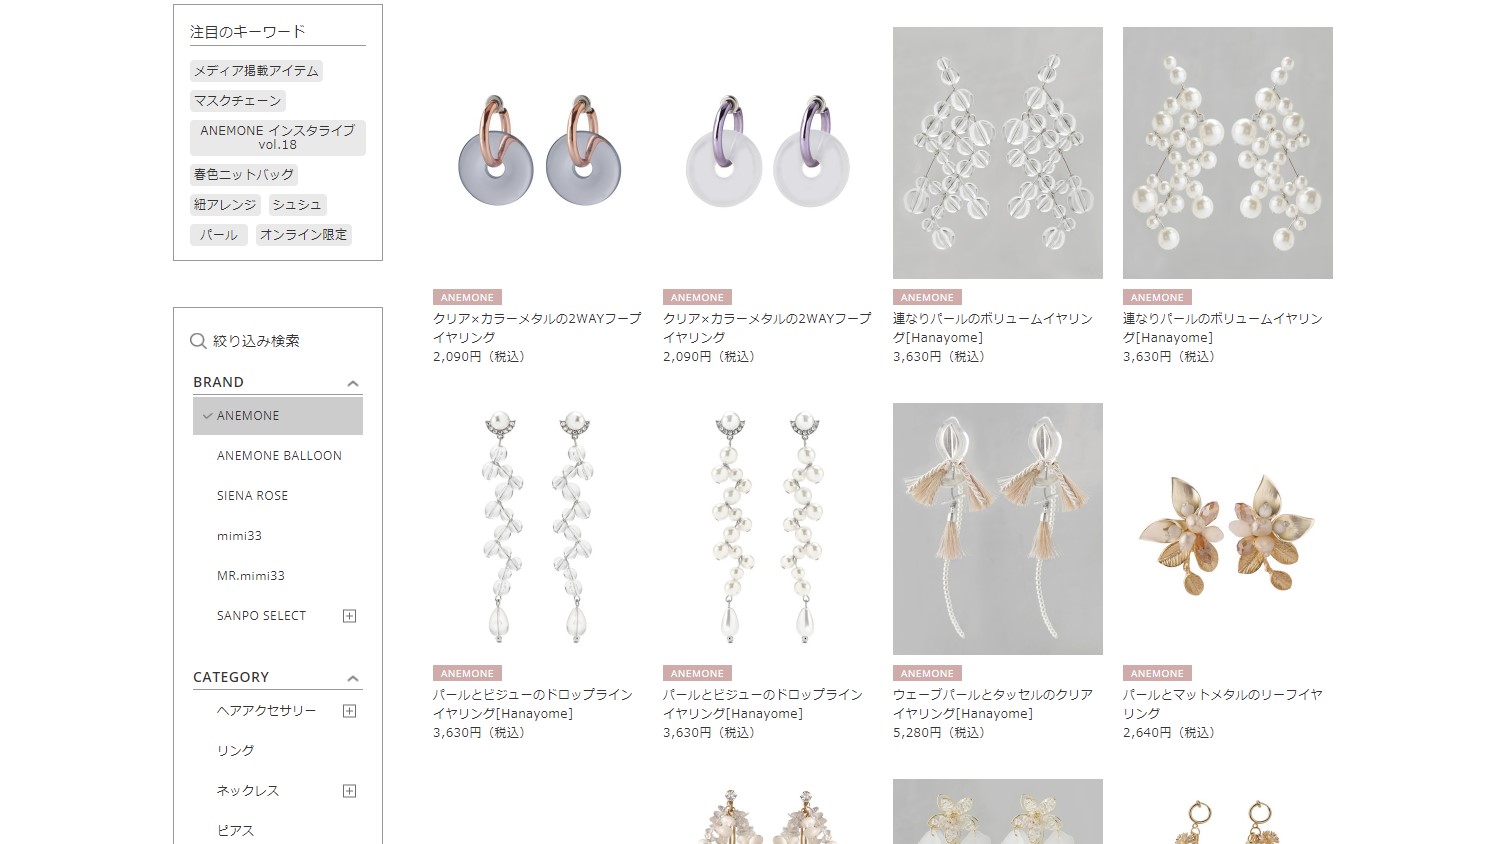Open the オンライン限定 keyword tag

(x=304, y=235)
